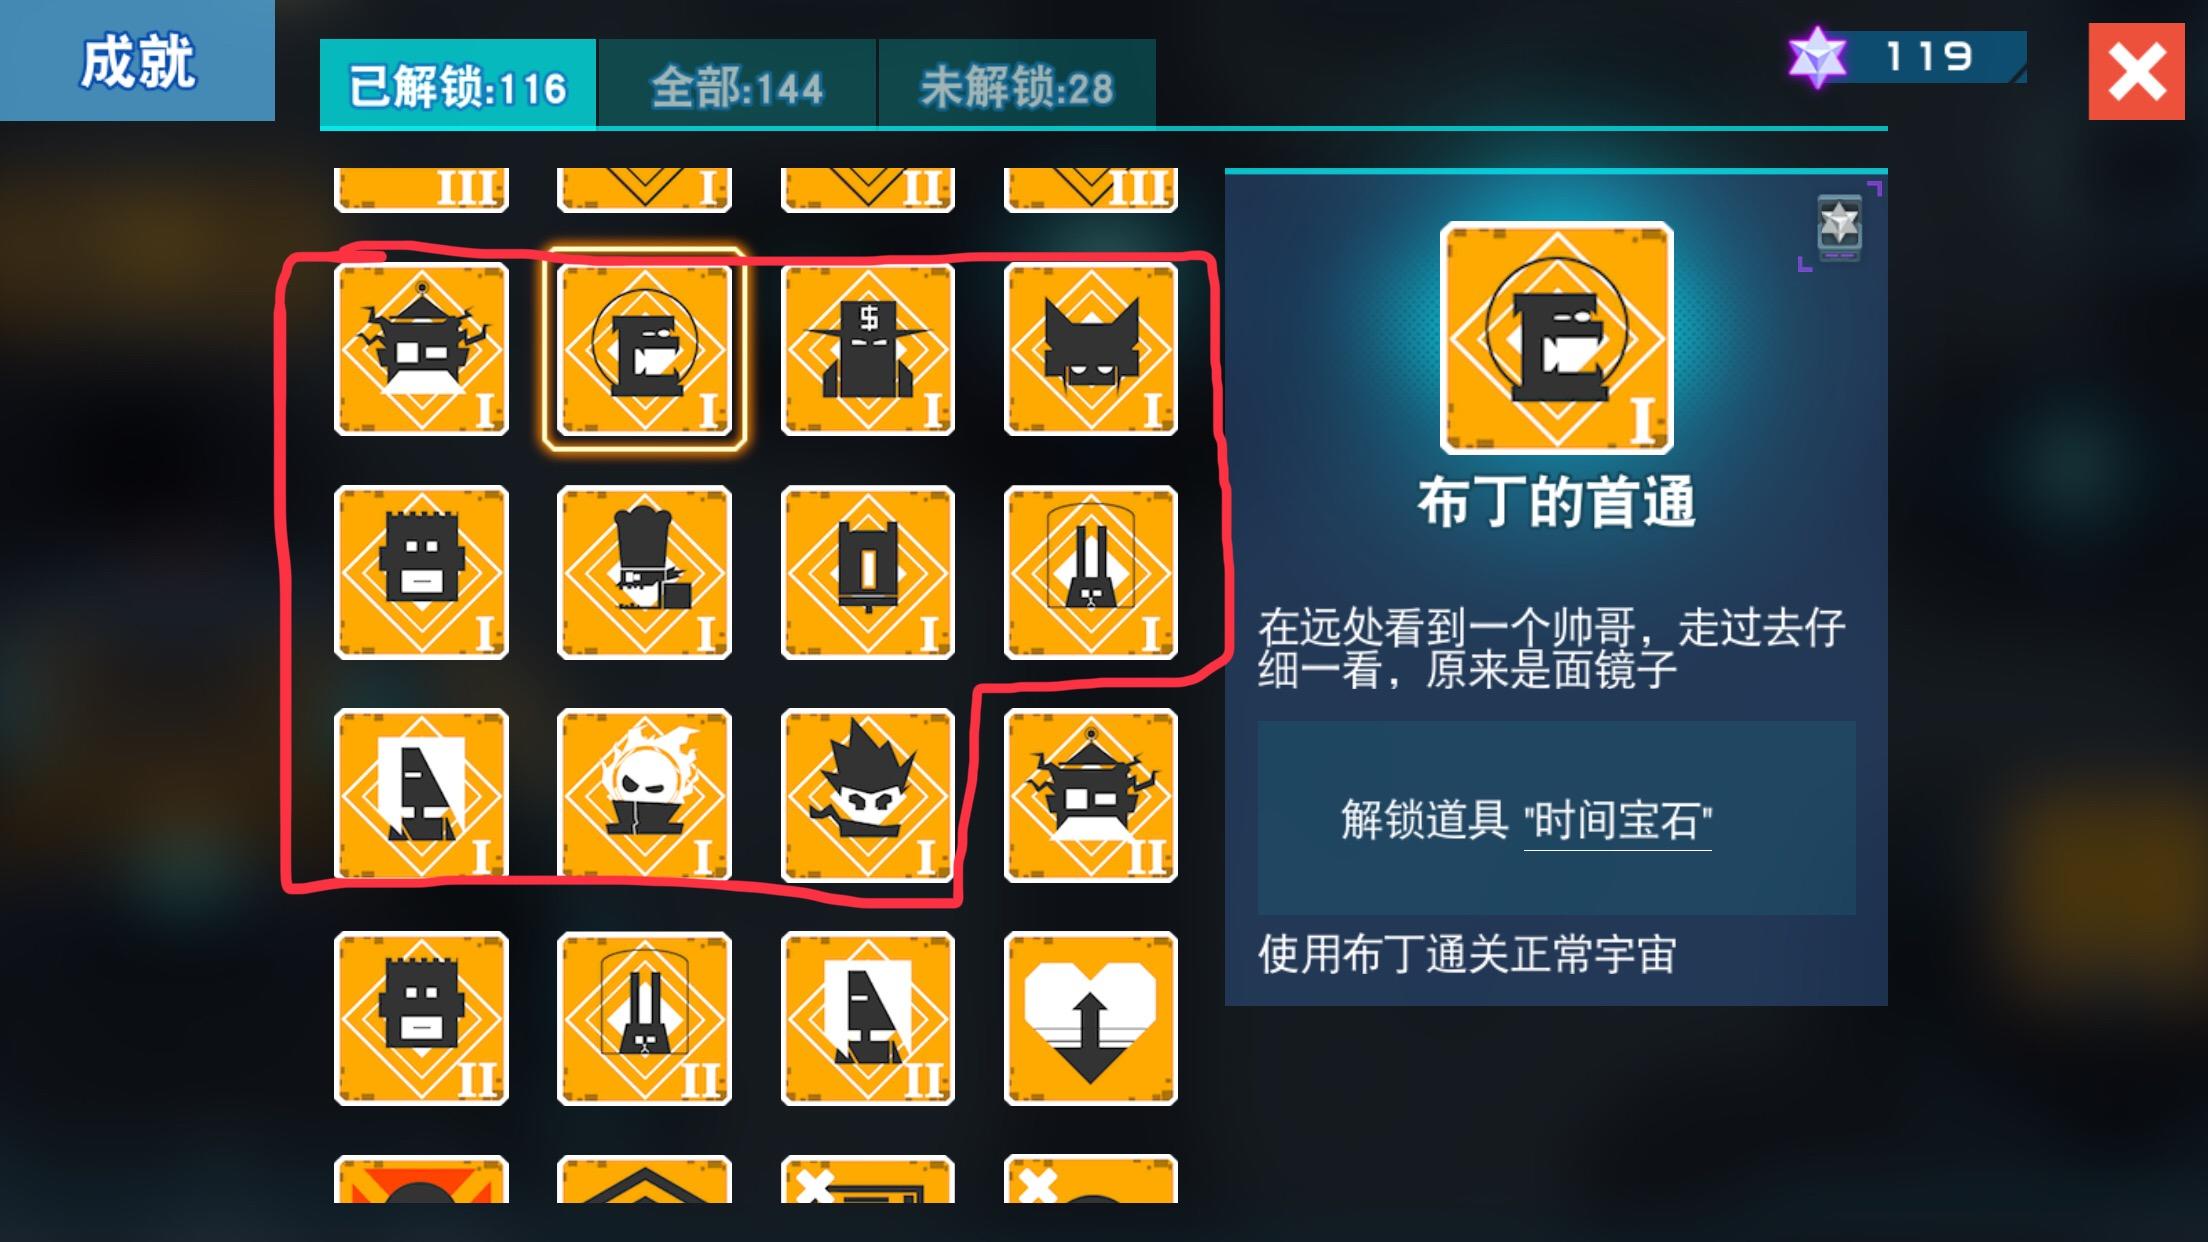Tap the star card icon in detail panel
Screen dimensions: 2208x1242
(x=1839, y=228)
